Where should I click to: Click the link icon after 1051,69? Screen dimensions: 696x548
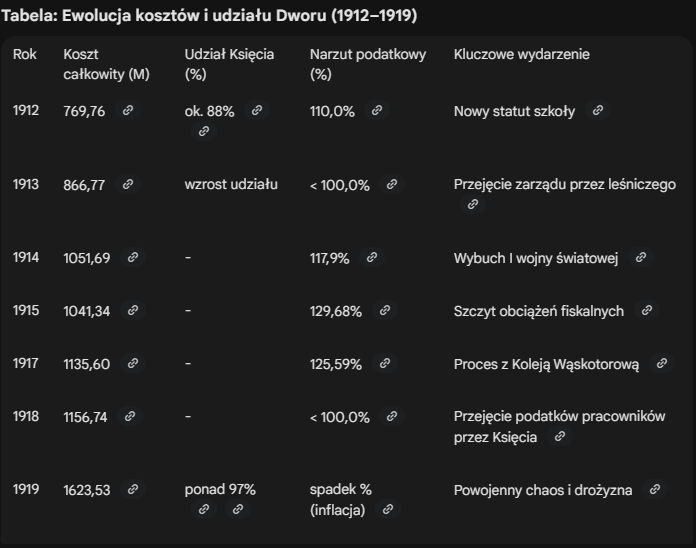[132, 258]
